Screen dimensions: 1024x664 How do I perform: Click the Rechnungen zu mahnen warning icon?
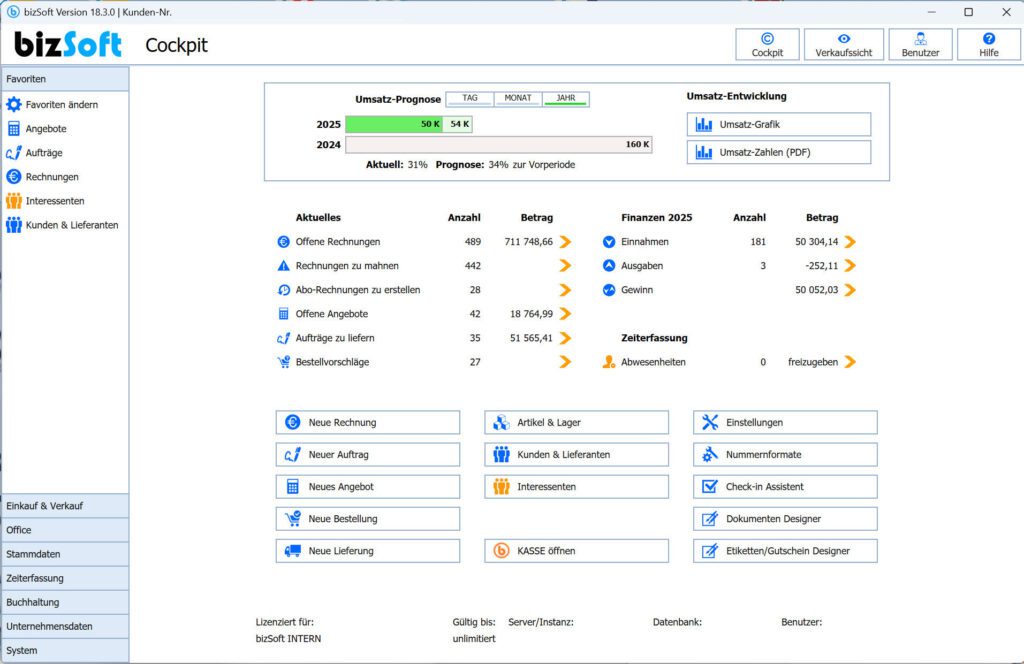283,266
